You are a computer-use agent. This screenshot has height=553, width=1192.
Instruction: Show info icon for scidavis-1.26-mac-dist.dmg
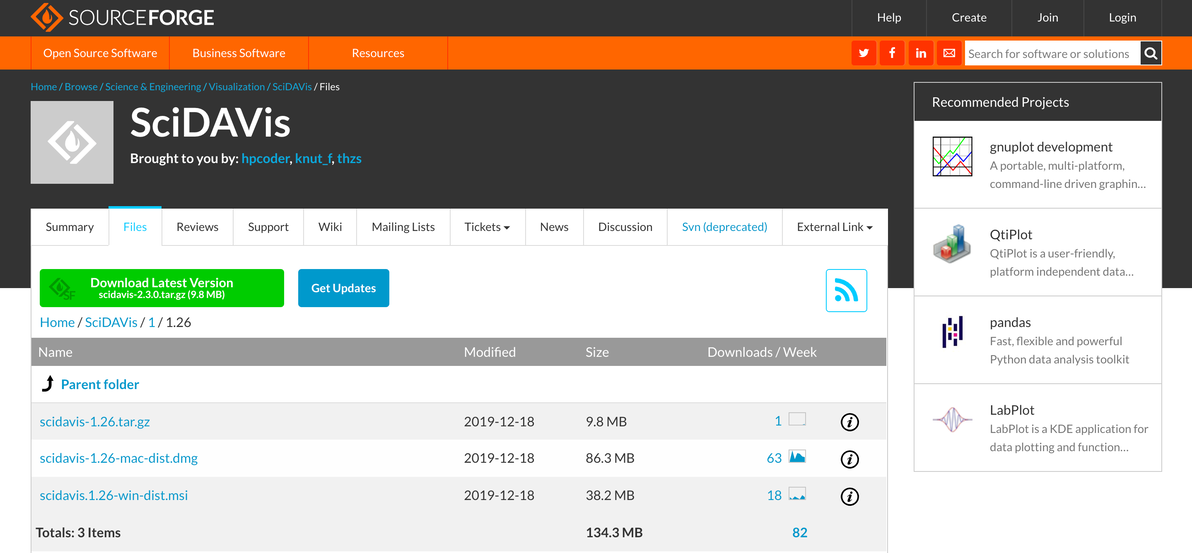850,459
